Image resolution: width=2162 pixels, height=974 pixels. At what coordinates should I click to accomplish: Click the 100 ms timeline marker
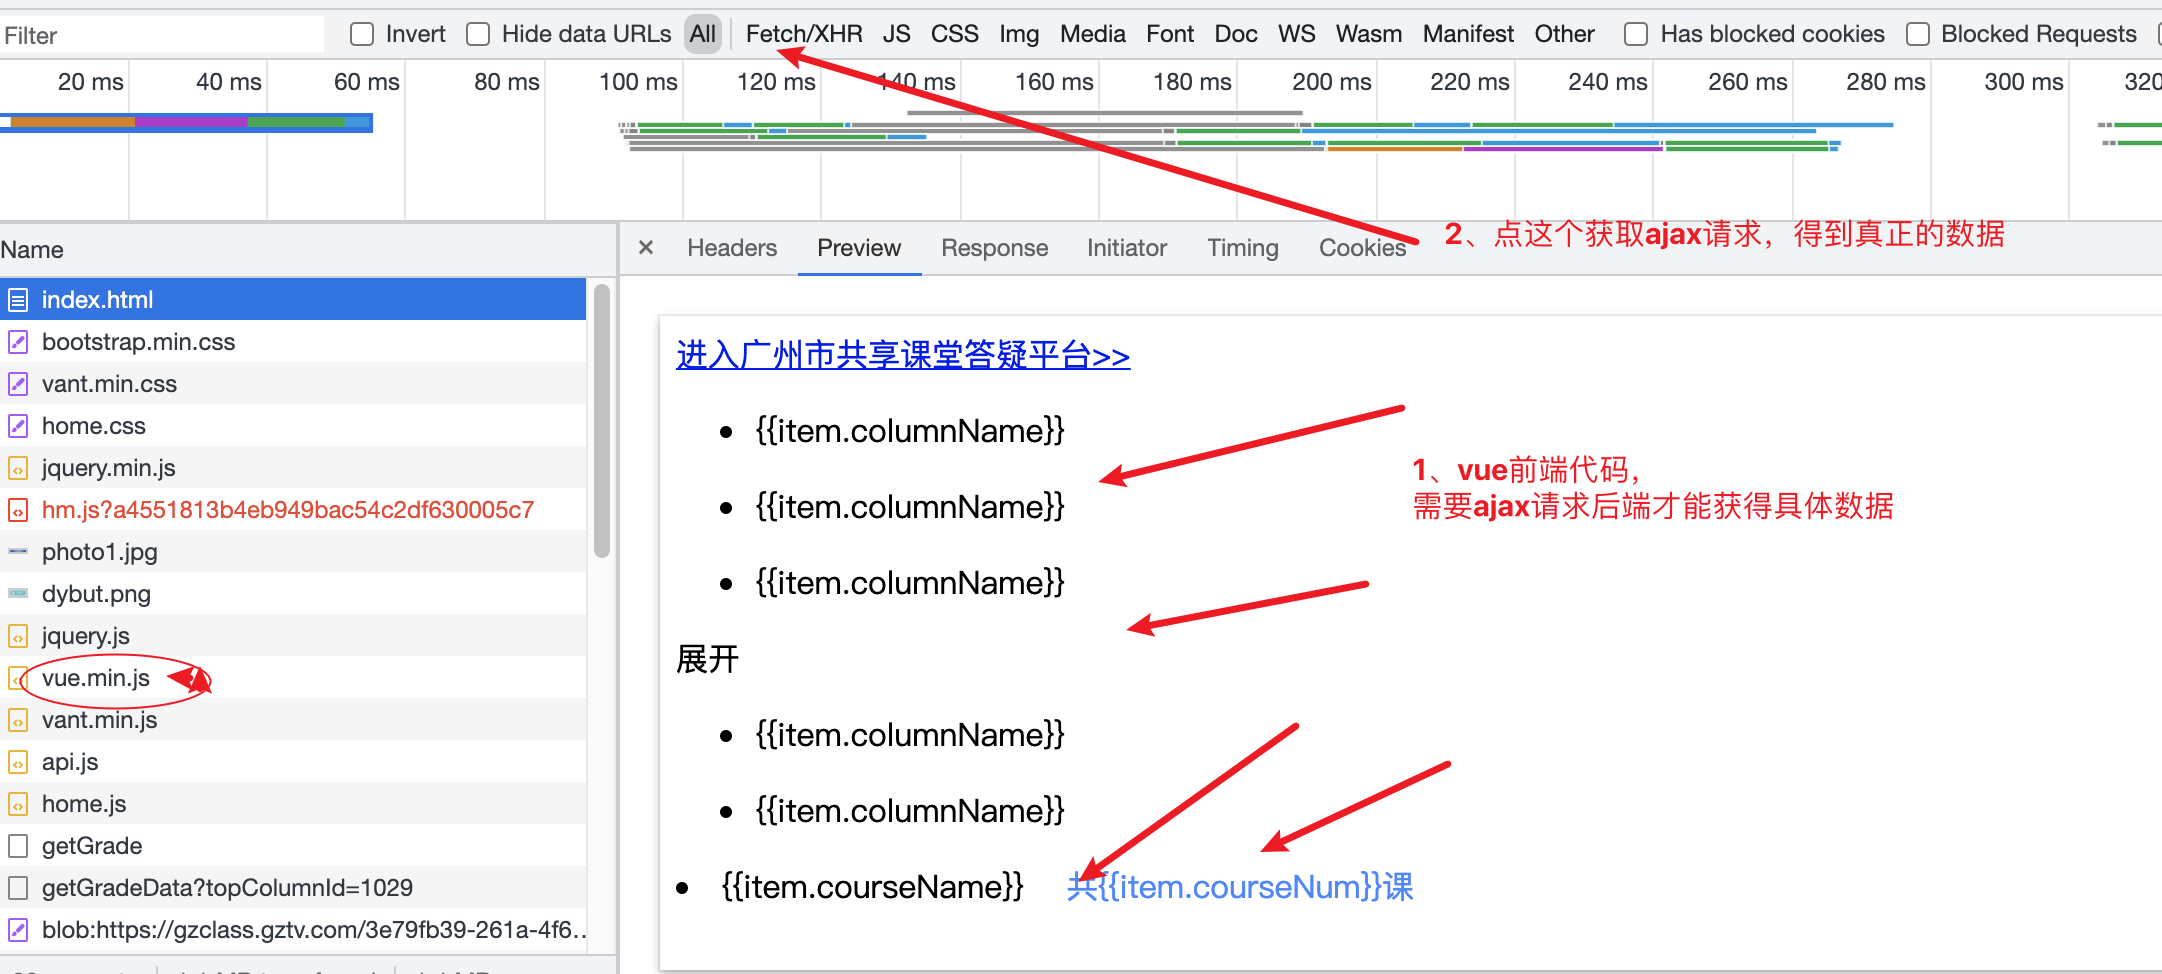pyautogui.click(x=638, y=82)
